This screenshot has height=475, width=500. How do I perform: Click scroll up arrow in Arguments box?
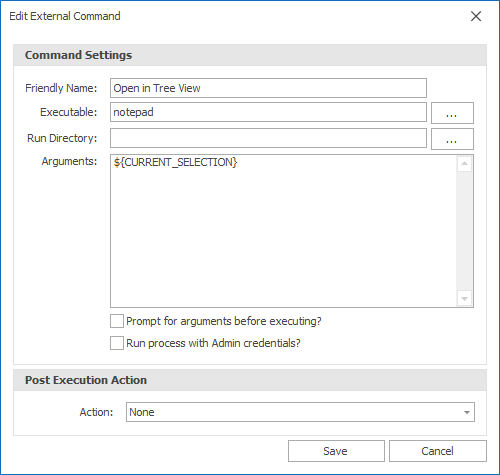pyautogui.click(x=464, y=164)
